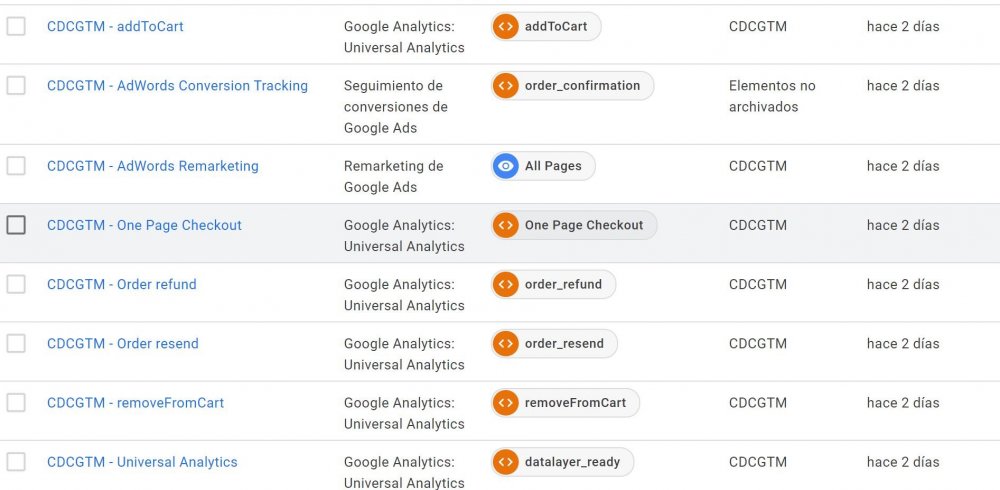
Task: Click the removeFromCart trigger icon
Action: pyautogui.click(x=506, y=403)
